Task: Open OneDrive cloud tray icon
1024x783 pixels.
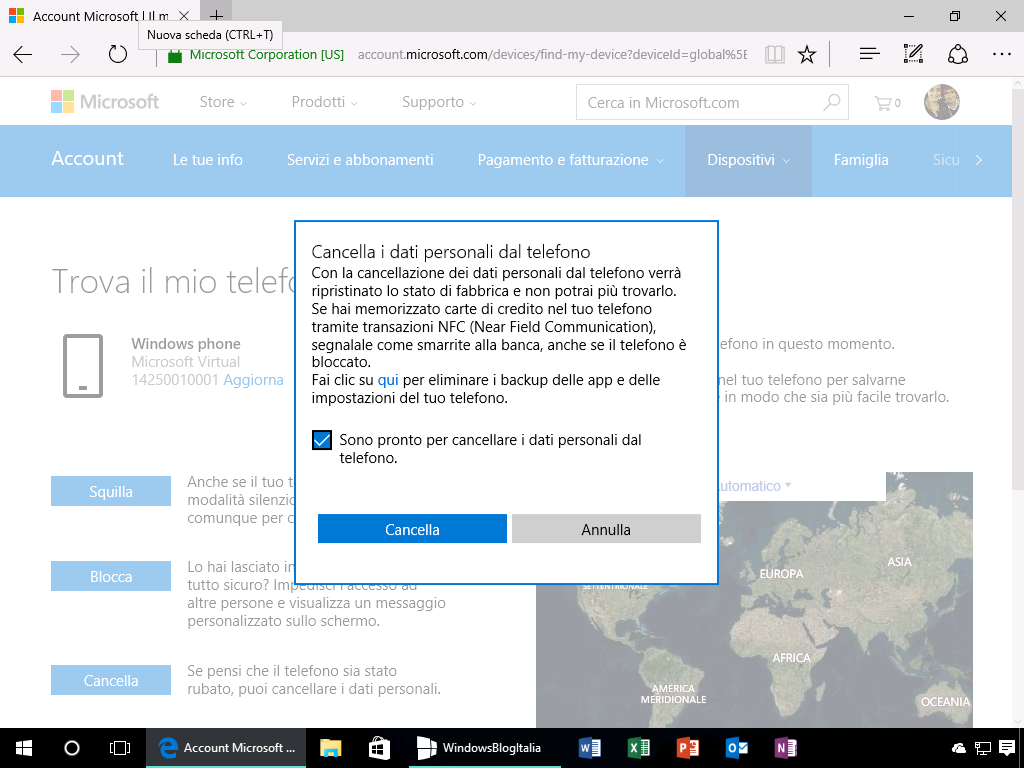Action: pos(959,748)
